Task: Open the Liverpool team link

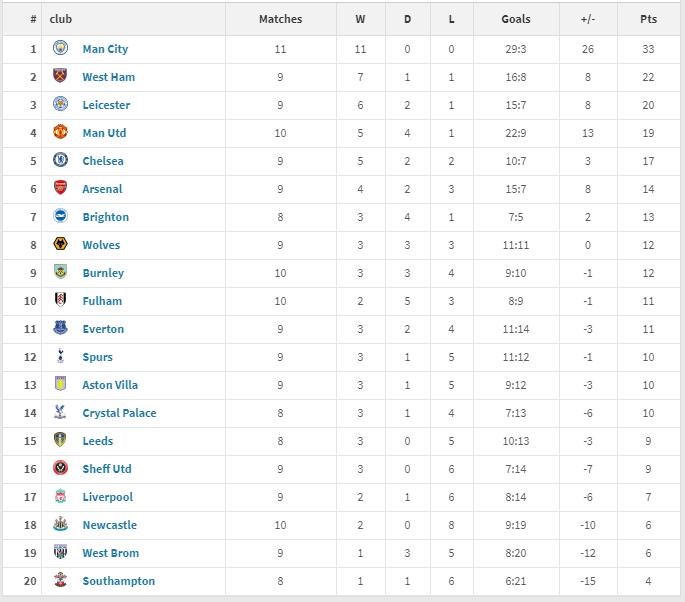Action: coord(107,497)
